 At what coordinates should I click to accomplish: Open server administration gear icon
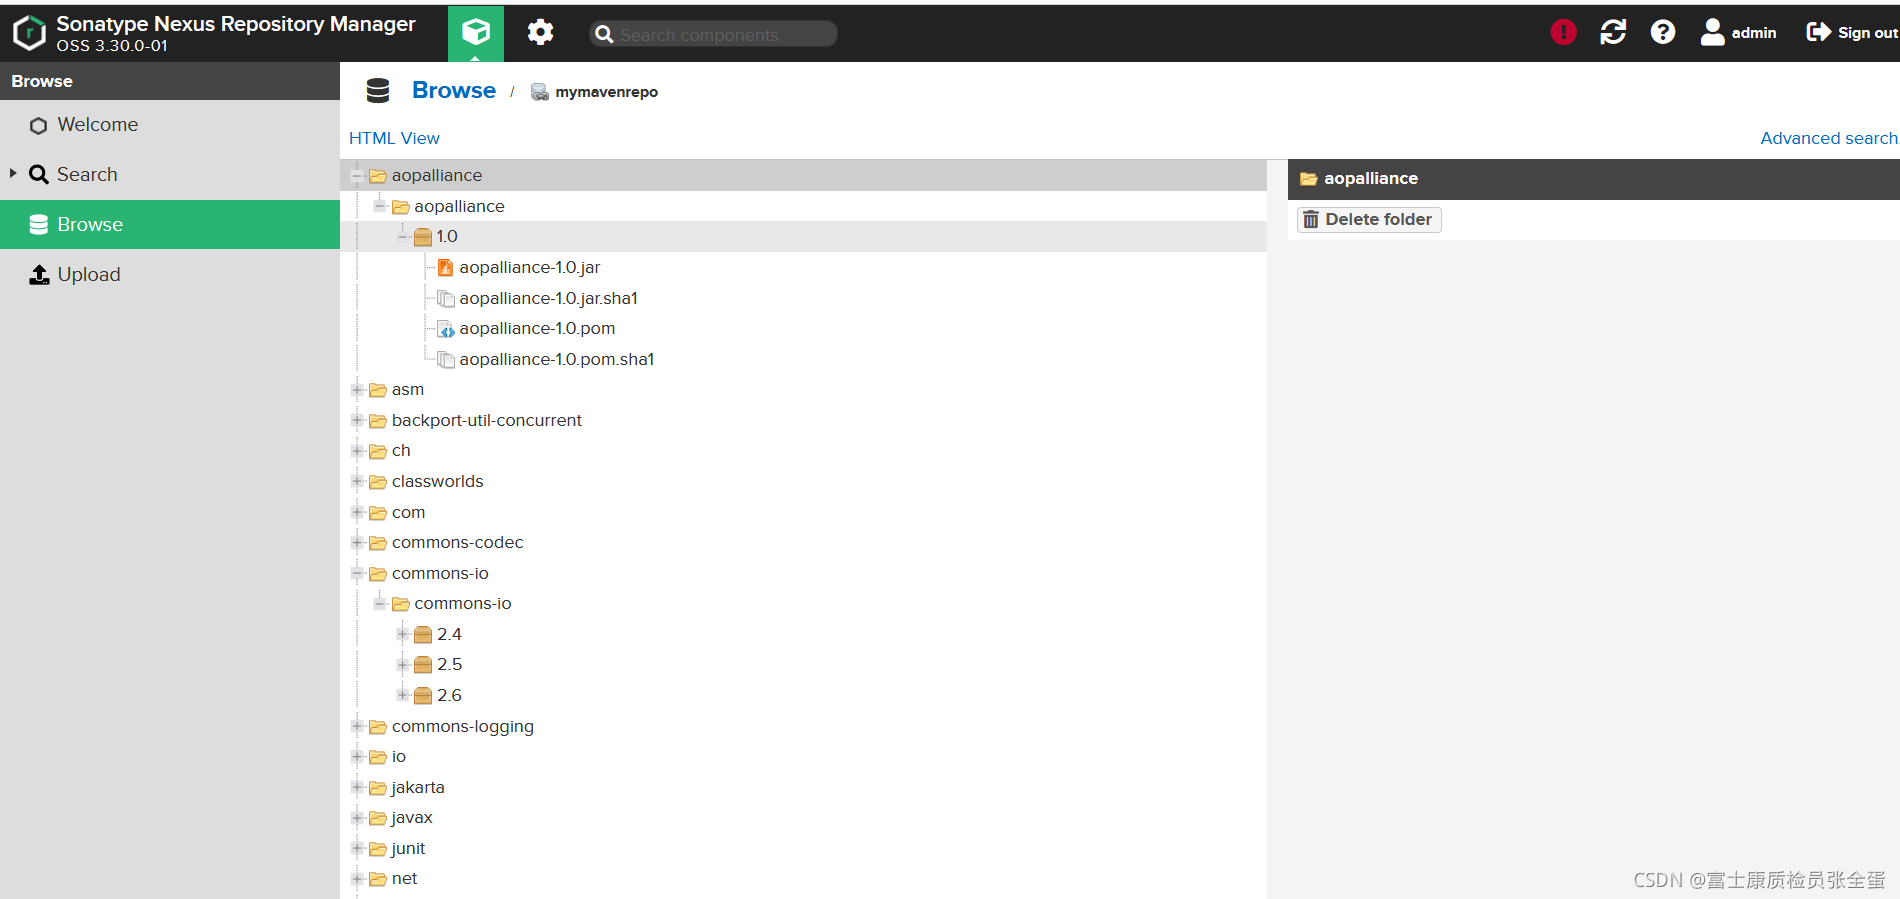[541, 33]
